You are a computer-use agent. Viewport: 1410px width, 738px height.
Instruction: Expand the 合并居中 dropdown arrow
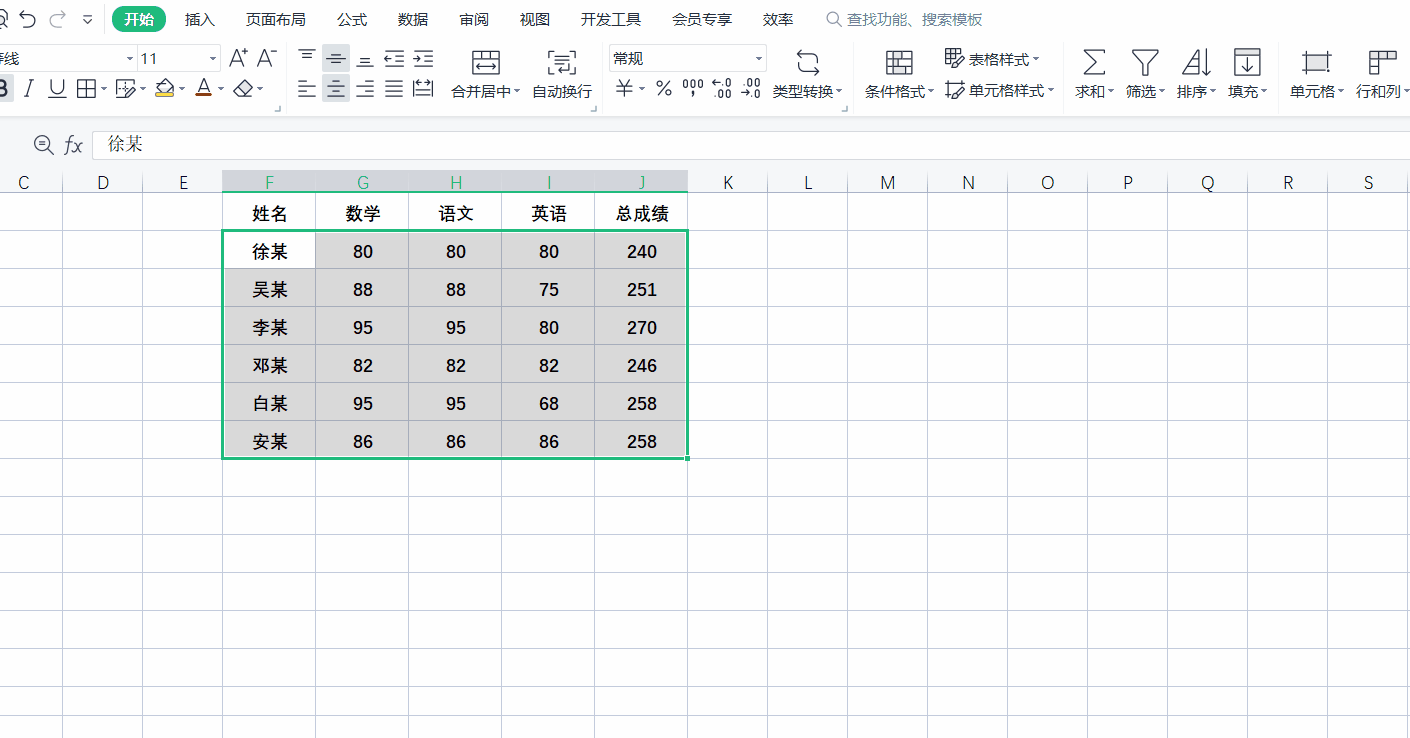click(517, 91)
